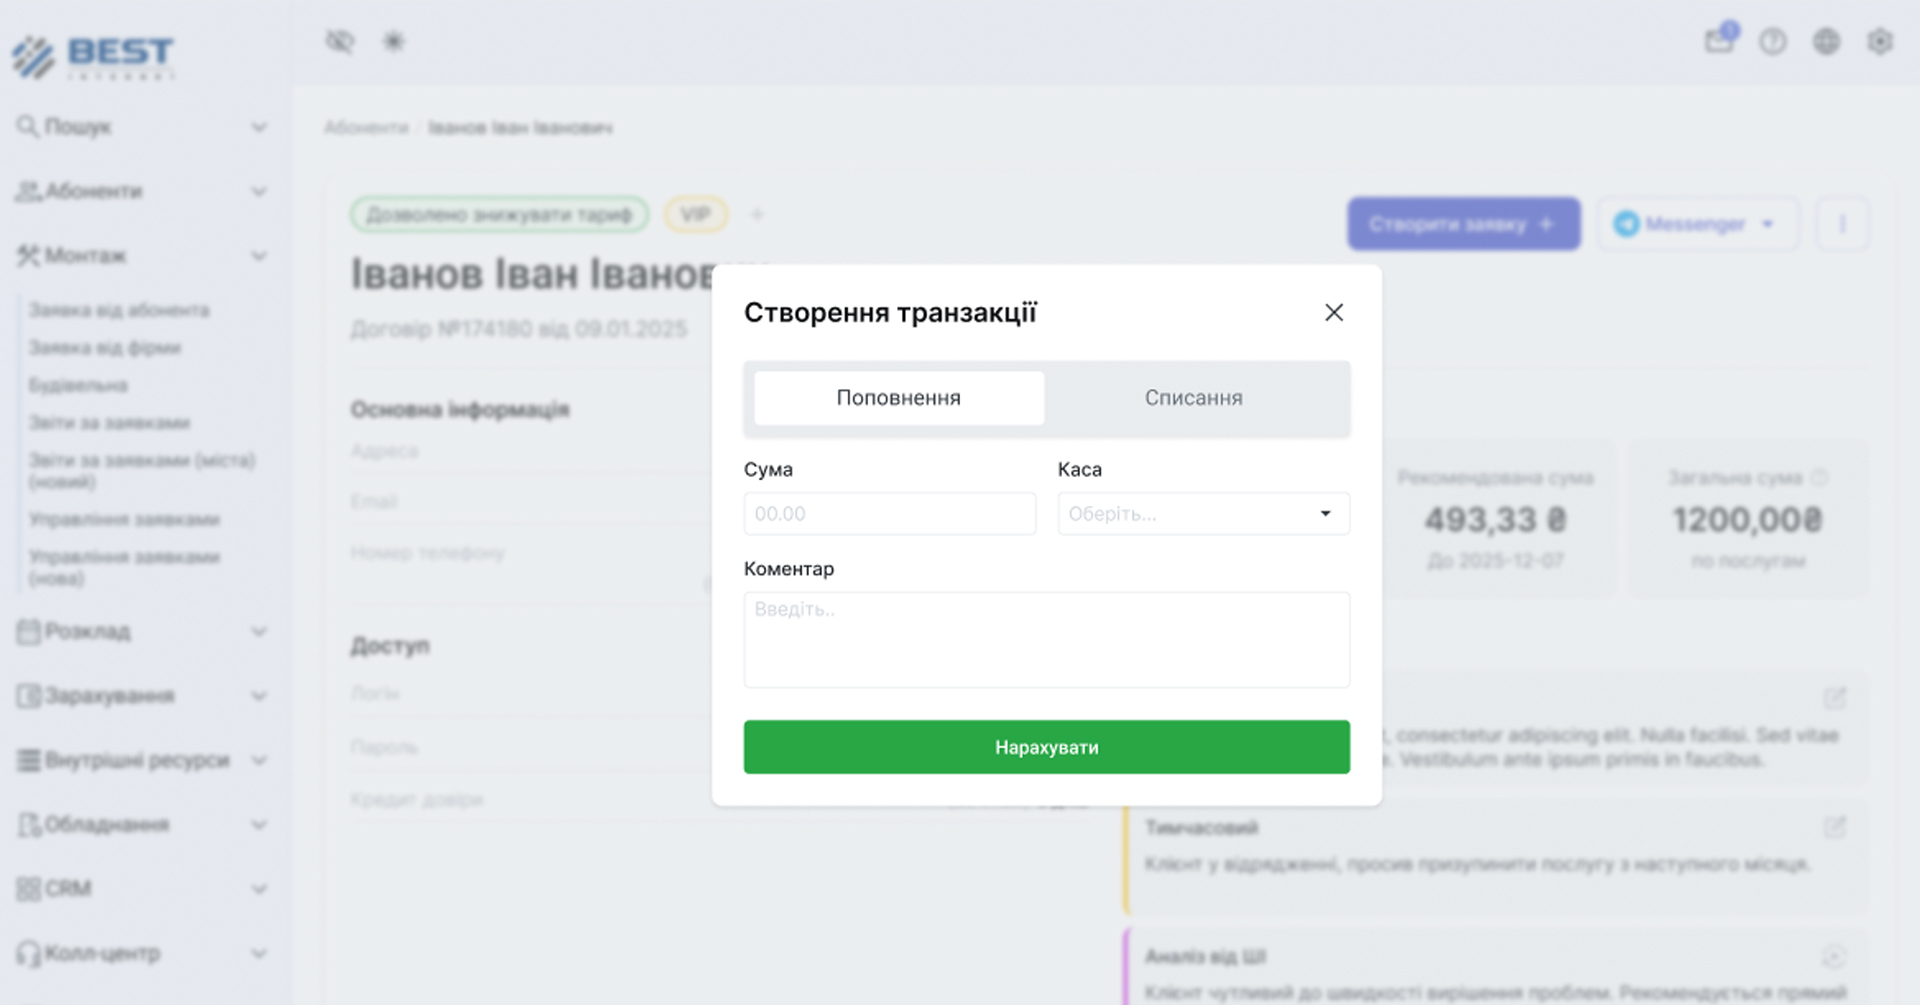Click the help question mark icon
This screenshot has width=1920, height=1005.
point(1773,41)
